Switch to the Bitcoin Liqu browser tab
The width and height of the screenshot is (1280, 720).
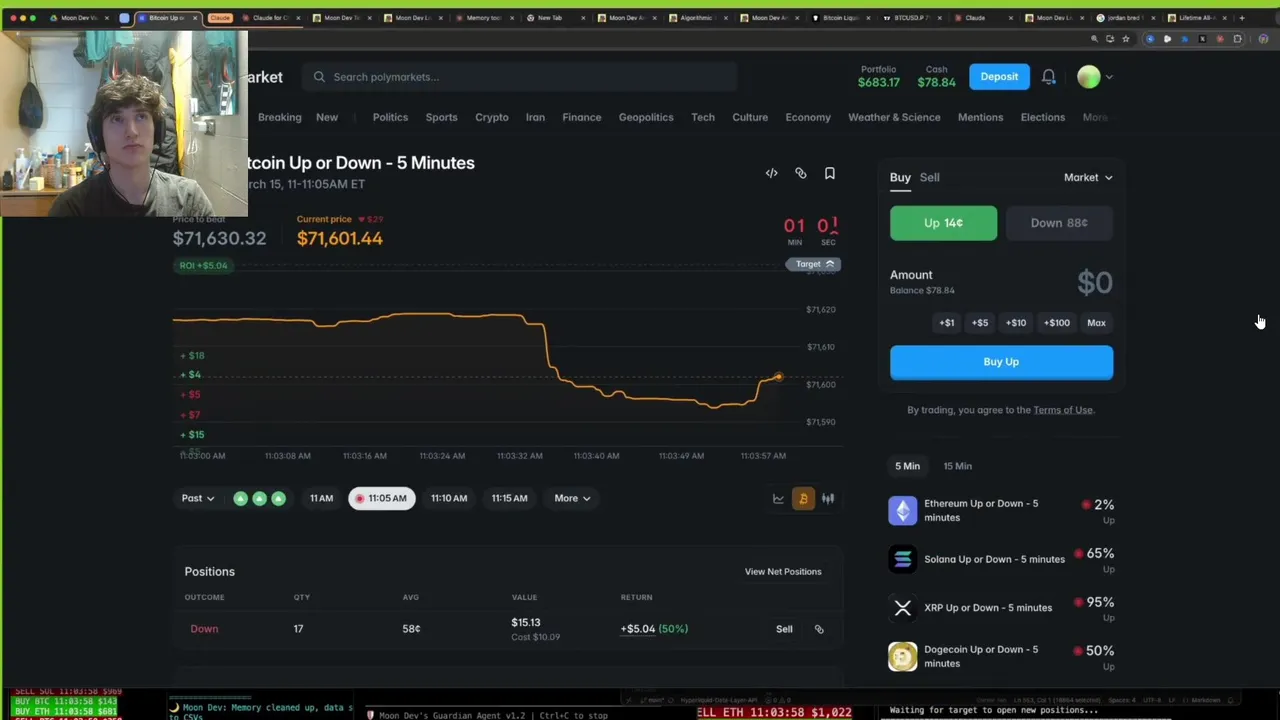(x=840, y=18)
